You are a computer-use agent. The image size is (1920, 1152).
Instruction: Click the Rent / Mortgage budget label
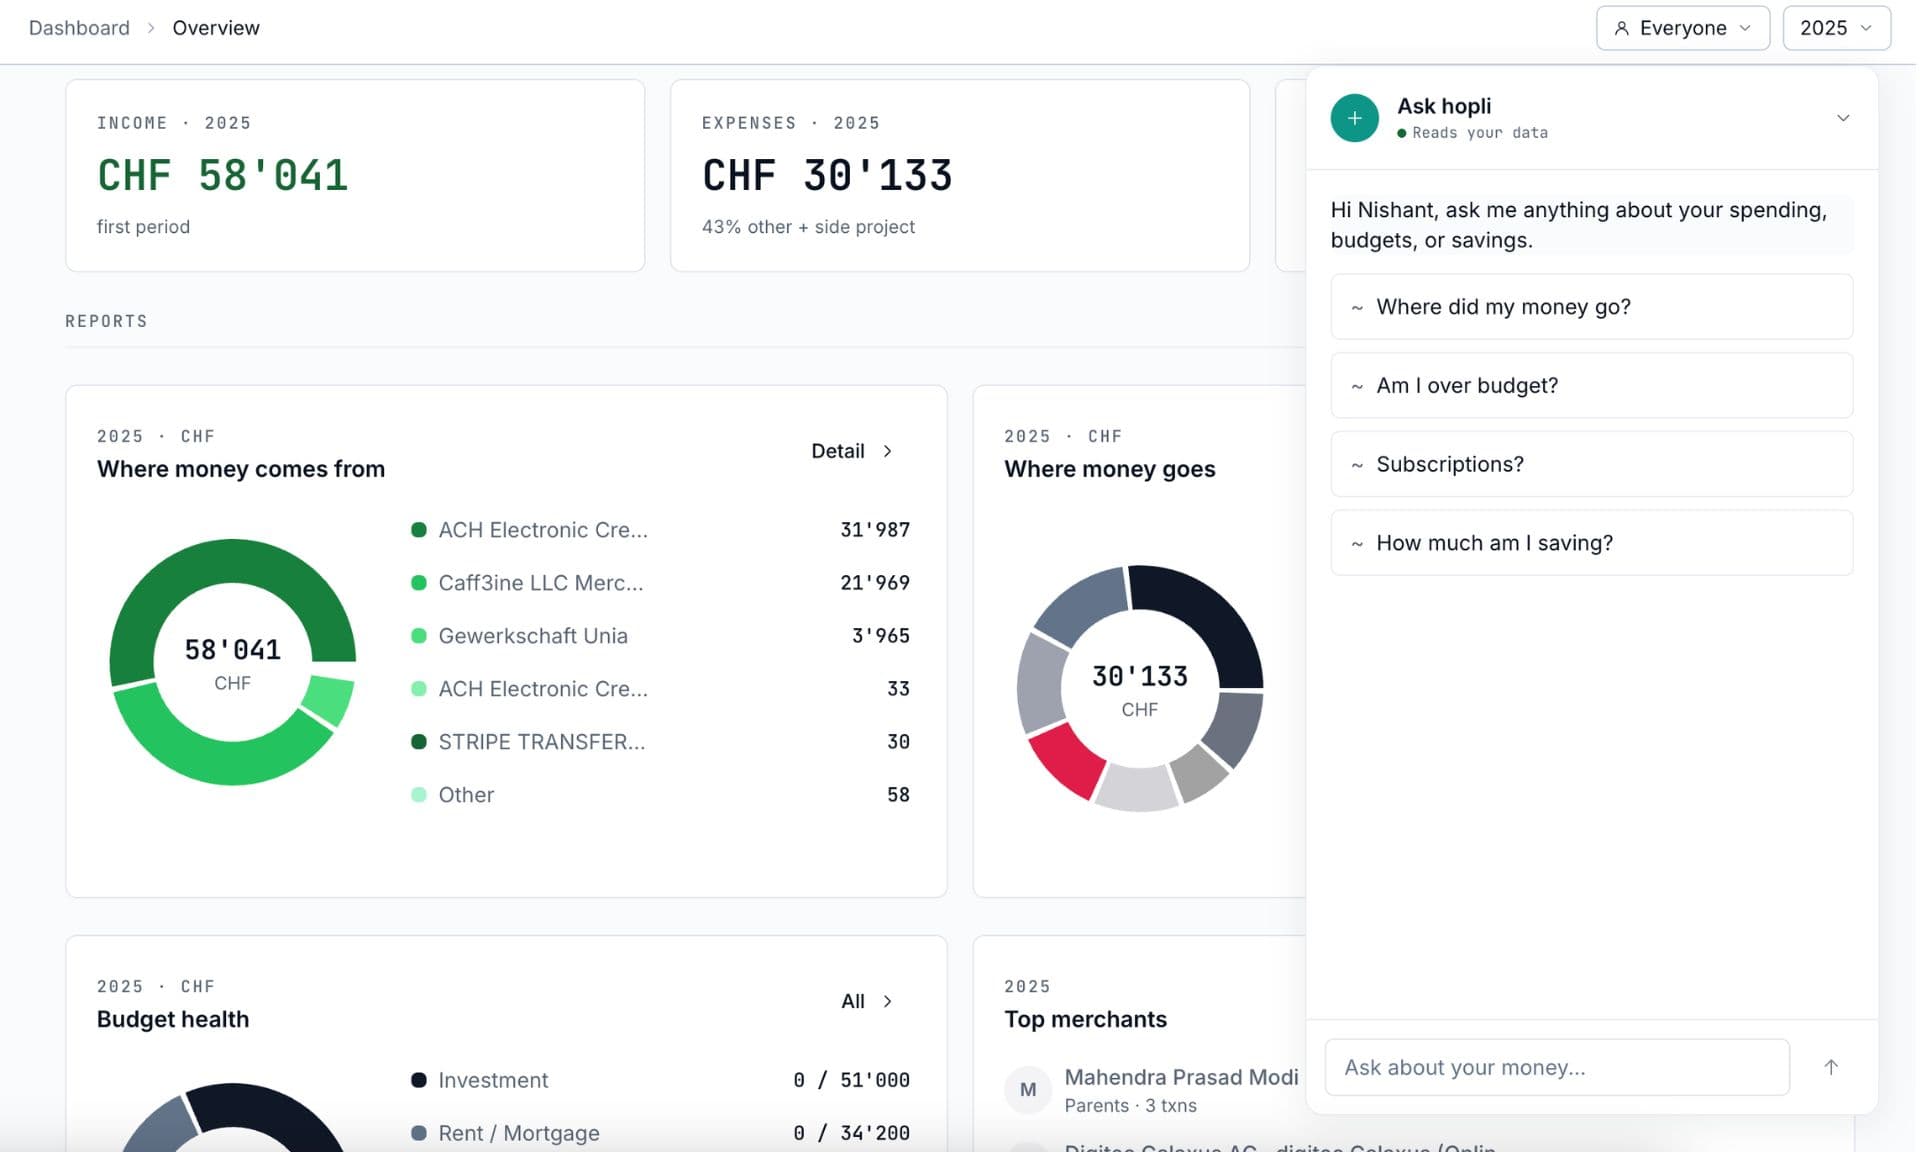point(519,1133)
